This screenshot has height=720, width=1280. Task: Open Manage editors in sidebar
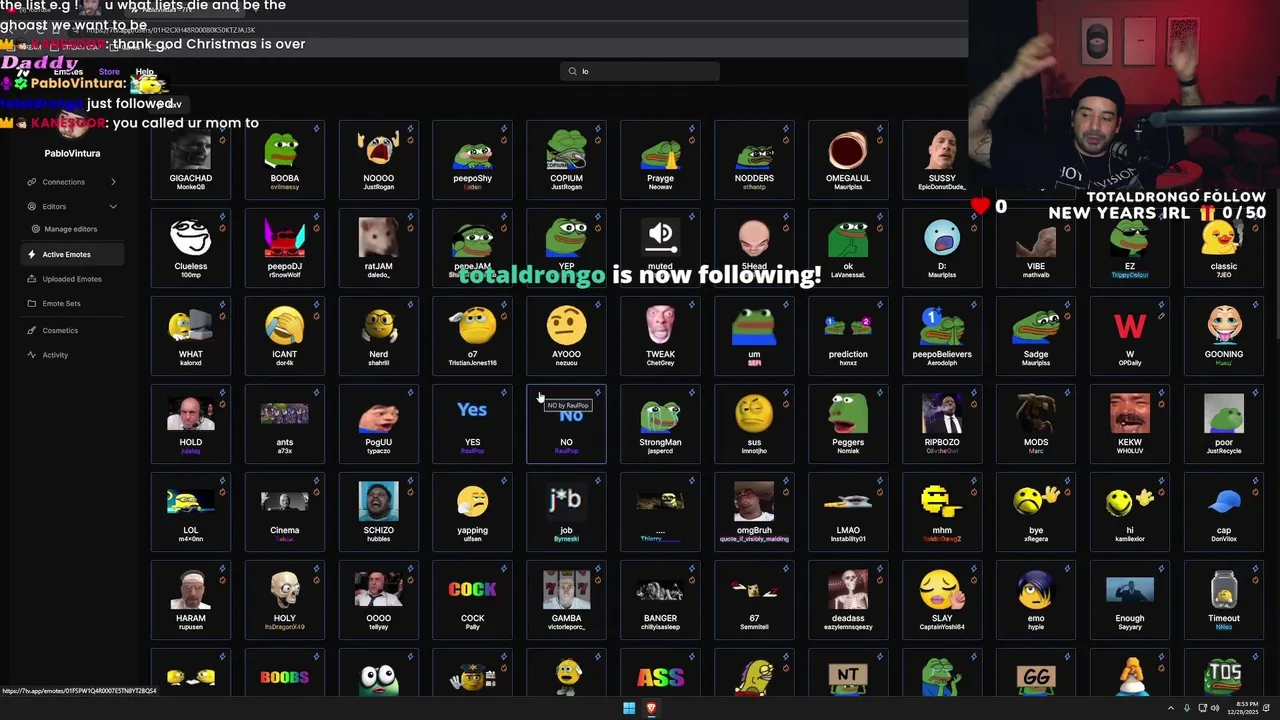click(x=71, y=229)
